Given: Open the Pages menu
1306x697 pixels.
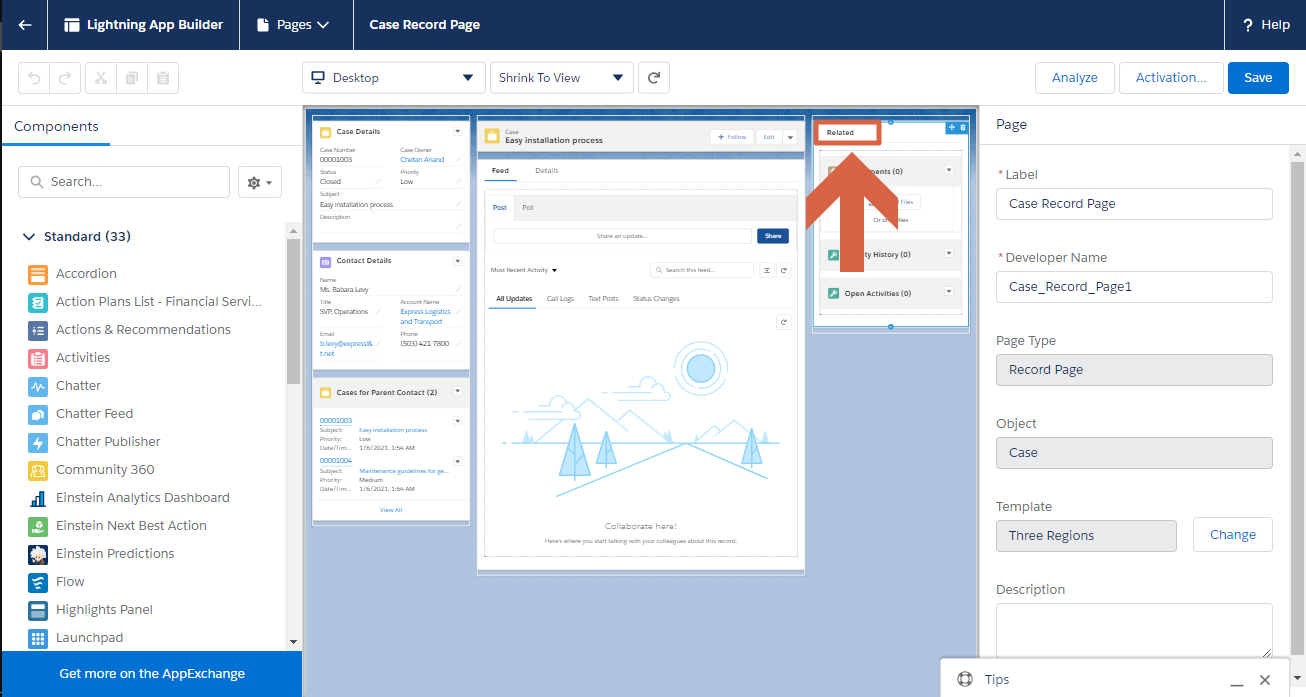Looking at the screenshot, I should click(x=296, y=25).
